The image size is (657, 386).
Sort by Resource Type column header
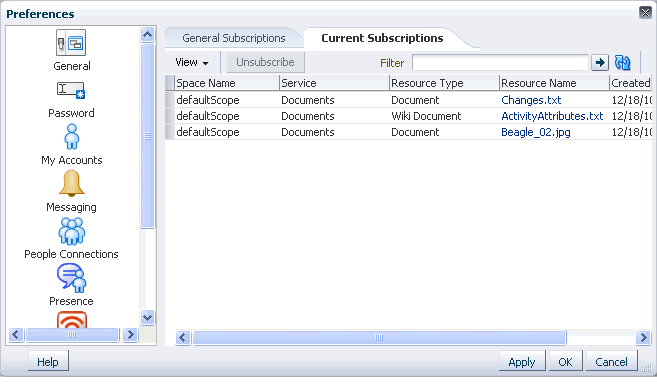tap(444, 83)
